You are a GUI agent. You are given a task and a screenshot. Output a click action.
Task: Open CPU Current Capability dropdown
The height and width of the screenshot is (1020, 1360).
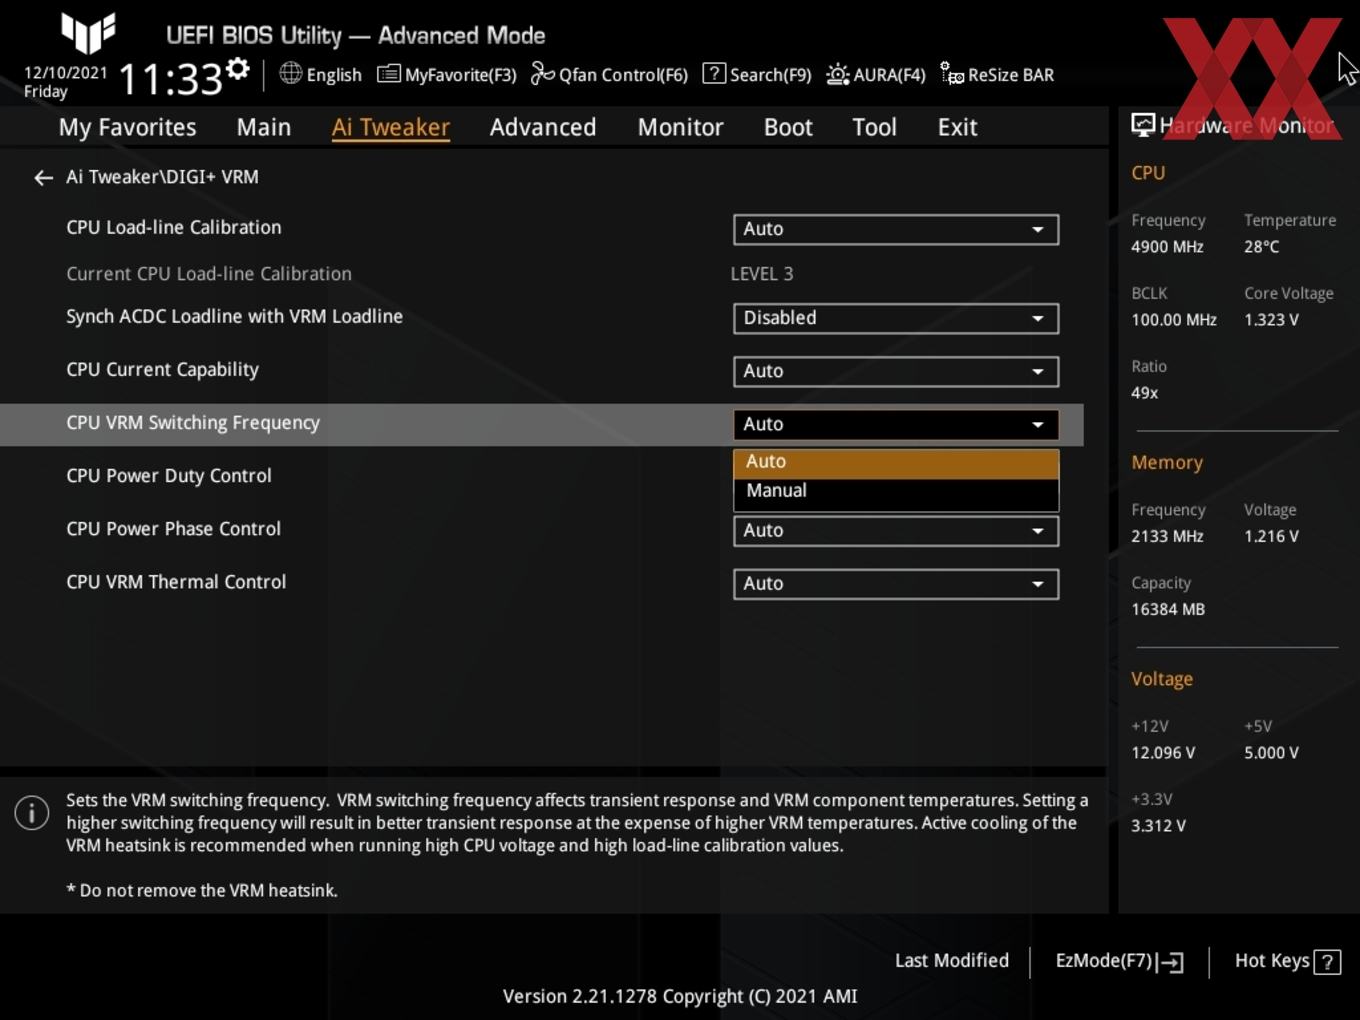coord(896,371)
